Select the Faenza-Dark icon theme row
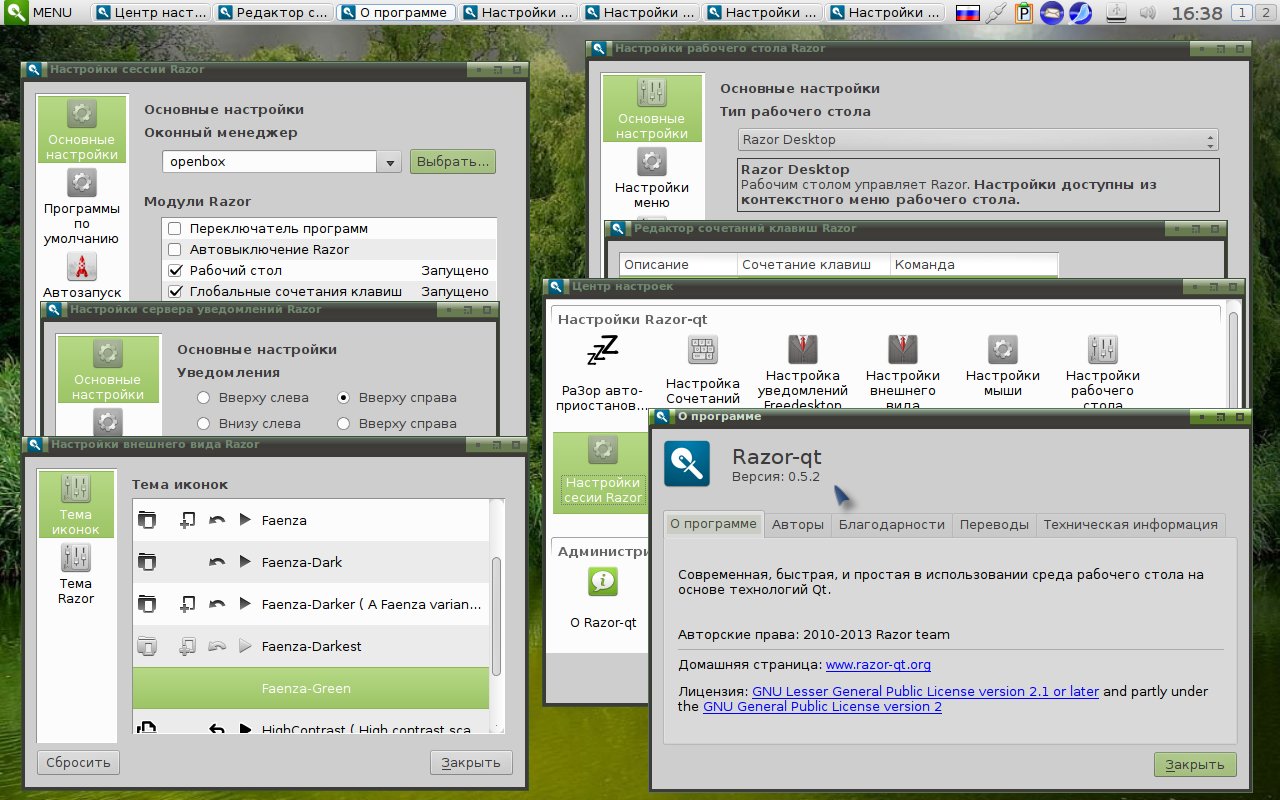This screenshot has height=800, width=1280. coord(311,562)
